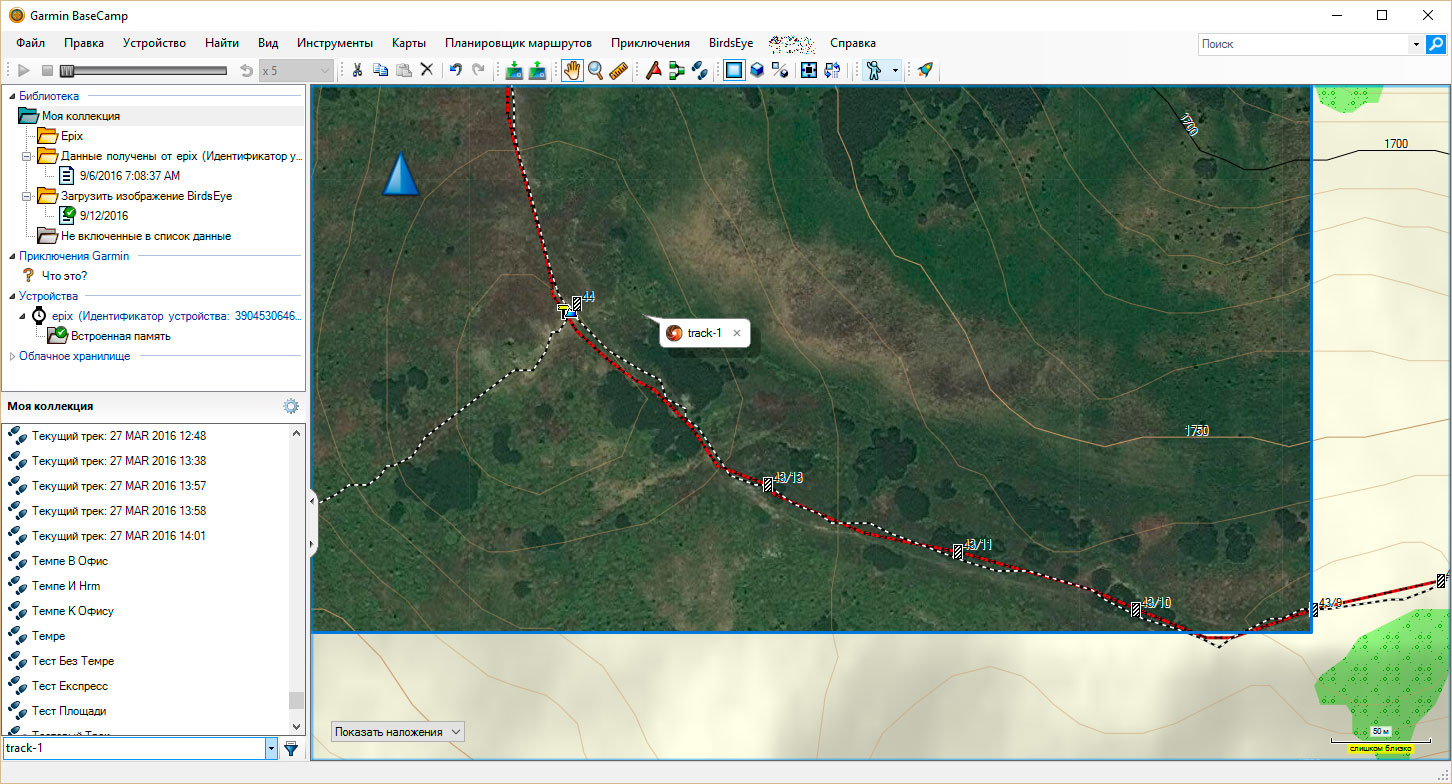
Task: Choose the ruler measure tool
Action: point(618,70)
